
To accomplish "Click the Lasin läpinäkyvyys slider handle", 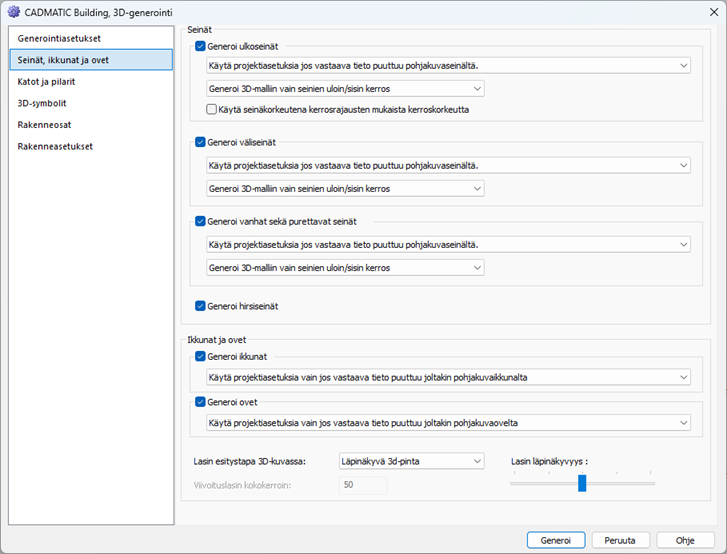I will pyautogui.click(x=581, y=483).
